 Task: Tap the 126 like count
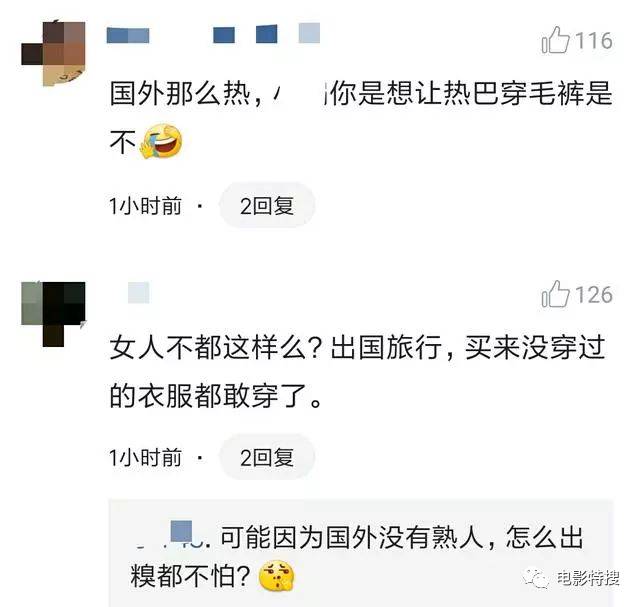point(593,295)
